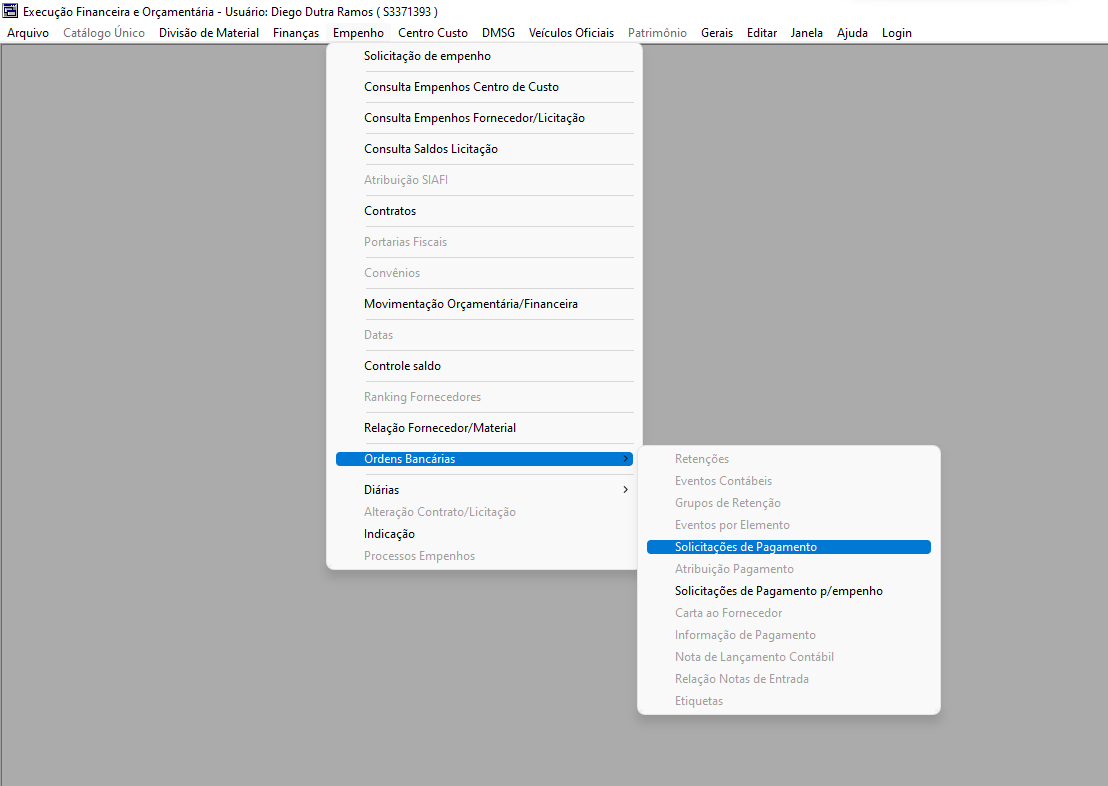
Task: Select Consulta Saldos Licitação
Action: [430, 149]
